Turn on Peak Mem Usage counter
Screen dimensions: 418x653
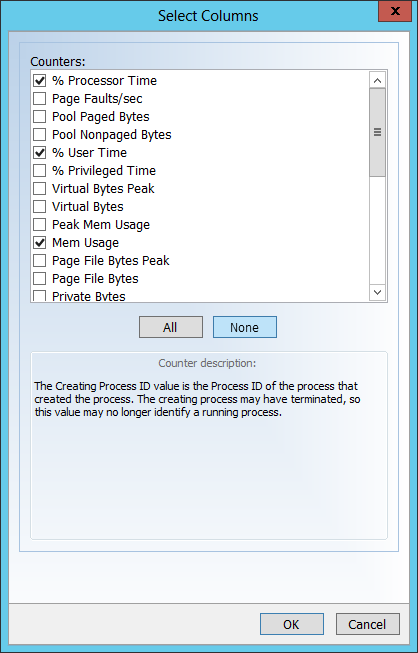[x=40, y=224]
